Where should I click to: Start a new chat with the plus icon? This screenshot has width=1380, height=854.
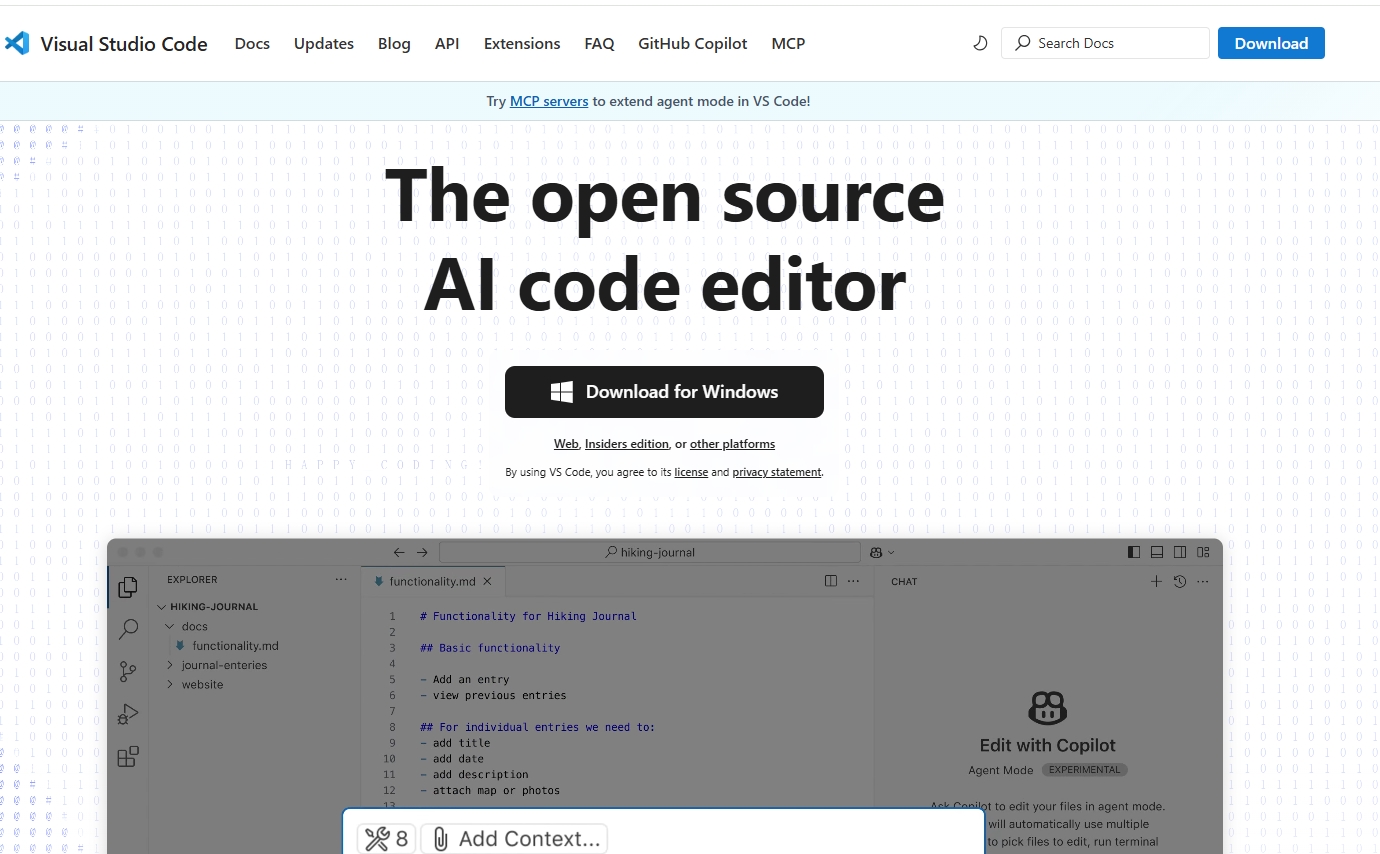[1156, 581]
